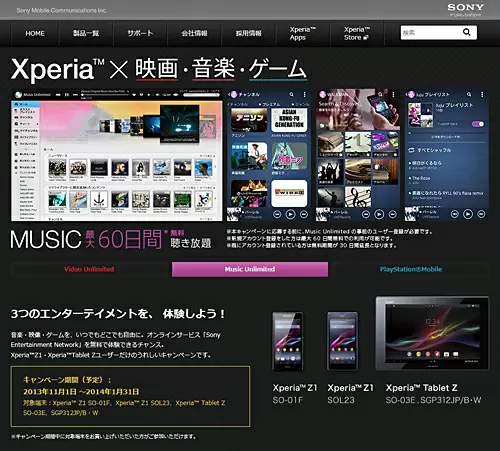This screenshot has height=451, width=500.
Task: Open the Xperia Store external link
Action: coord(357,33)
